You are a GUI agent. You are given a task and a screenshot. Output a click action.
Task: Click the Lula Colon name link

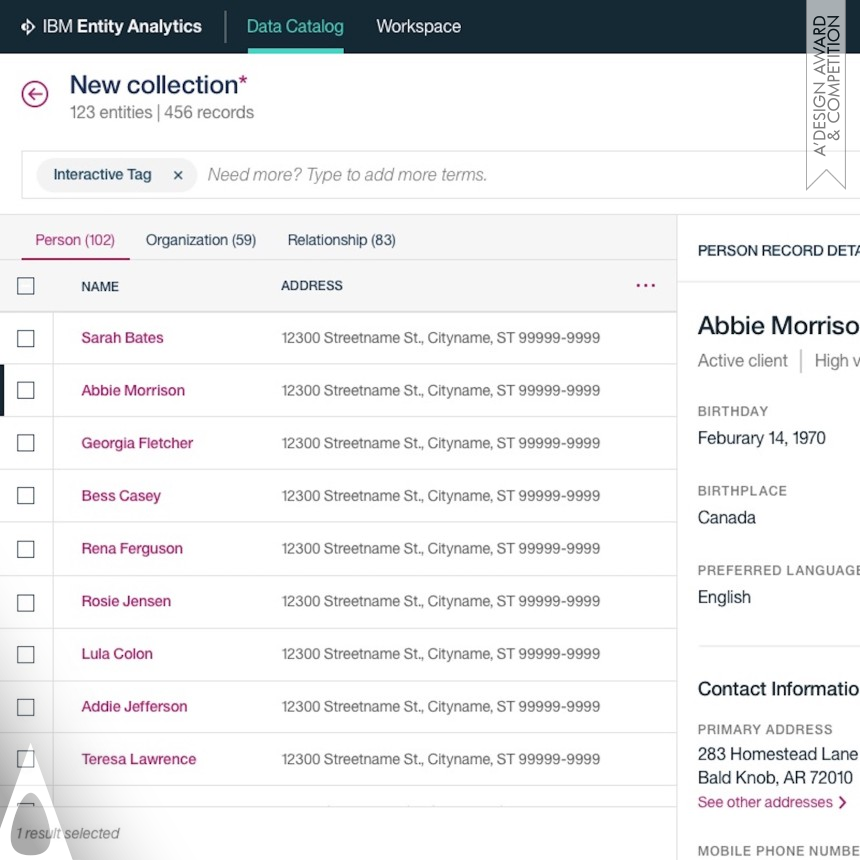pyautogui.click(x=116, y=654)
